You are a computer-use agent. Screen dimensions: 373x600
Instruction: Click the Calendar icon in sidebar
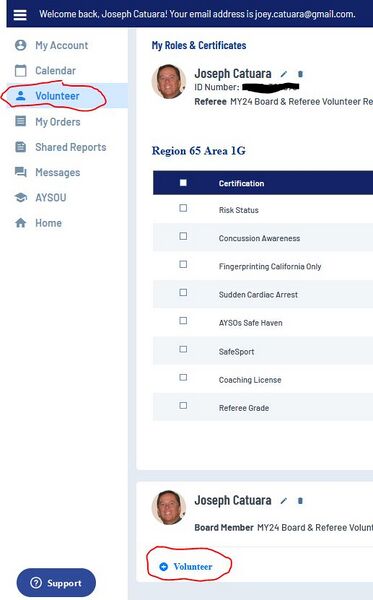coord(21,70)
